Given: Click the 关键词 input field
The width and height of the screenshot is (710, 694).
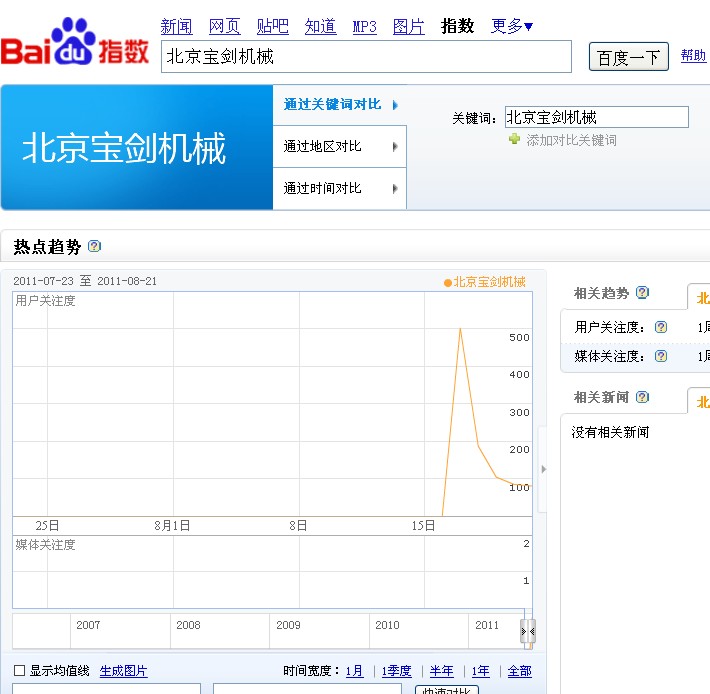Looking at the screenshot, I should click(597, 117).
